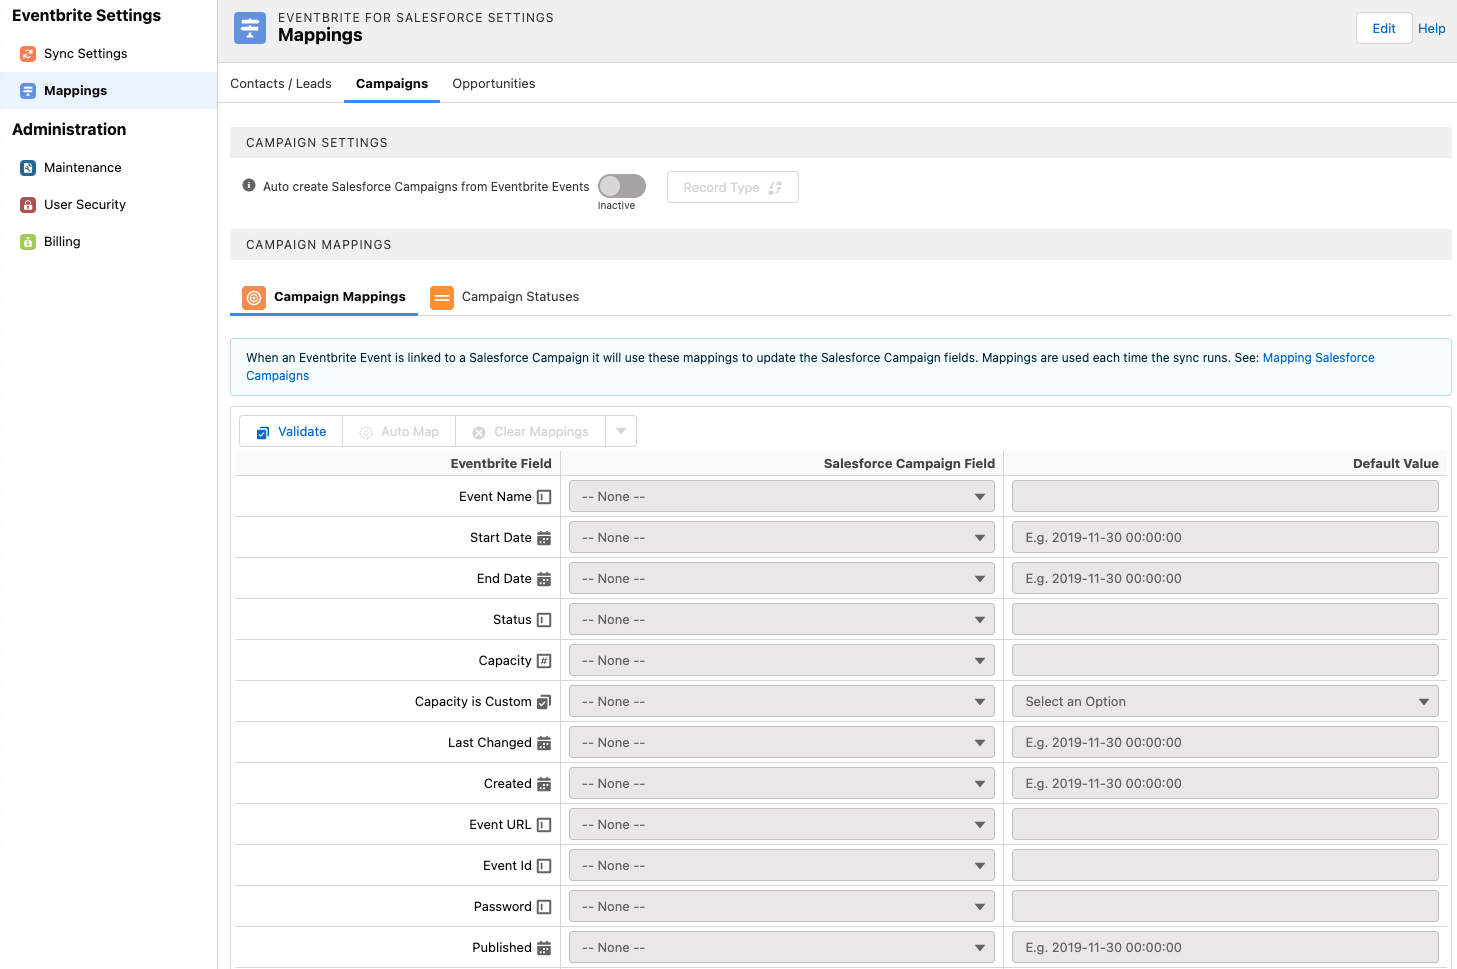The width and height of the screenshot is (1457, 969).
Task: Click the Record Type button
Action: coord(733,187)
